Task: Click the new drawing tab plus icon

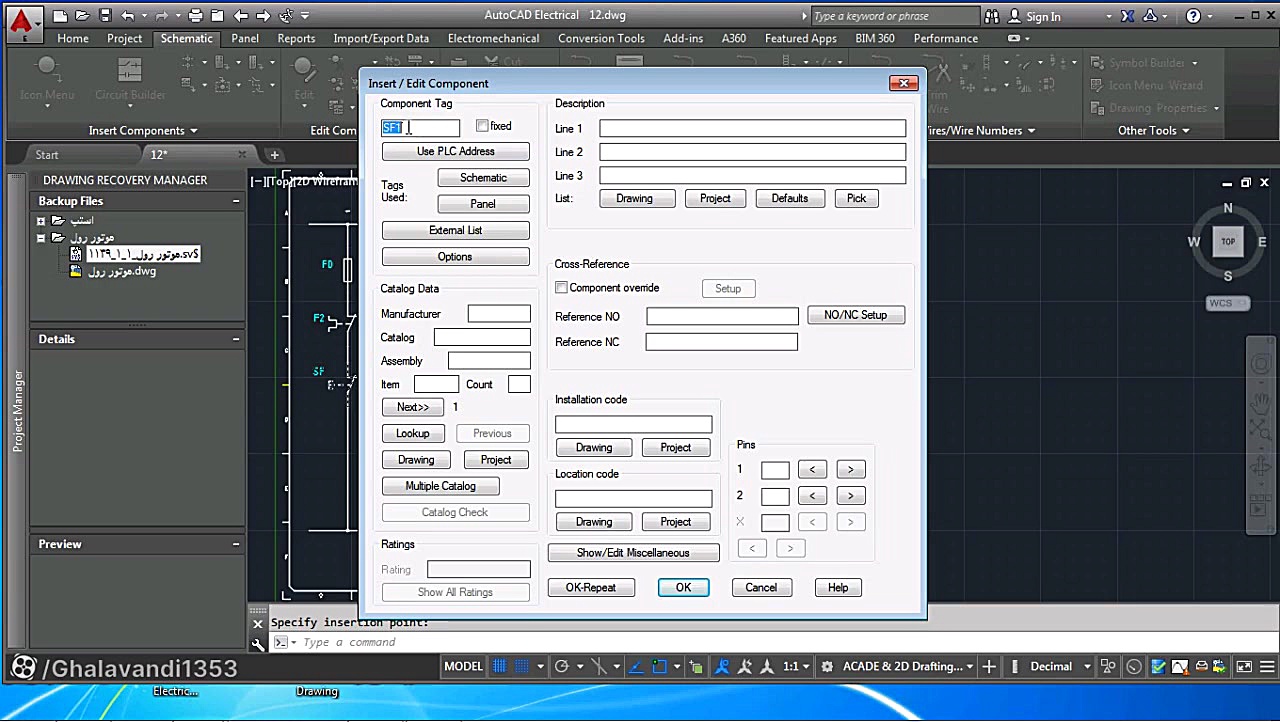Action: 274,155
